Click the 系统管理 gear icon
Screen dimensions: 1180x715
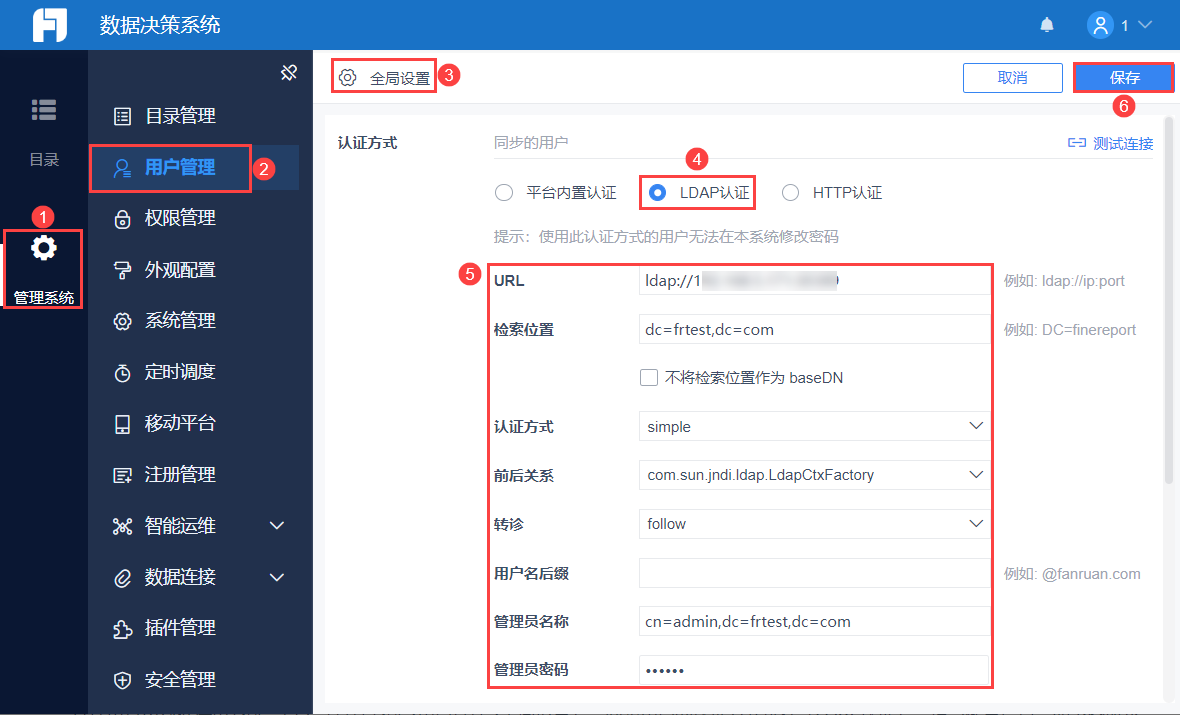click(122, 321)
